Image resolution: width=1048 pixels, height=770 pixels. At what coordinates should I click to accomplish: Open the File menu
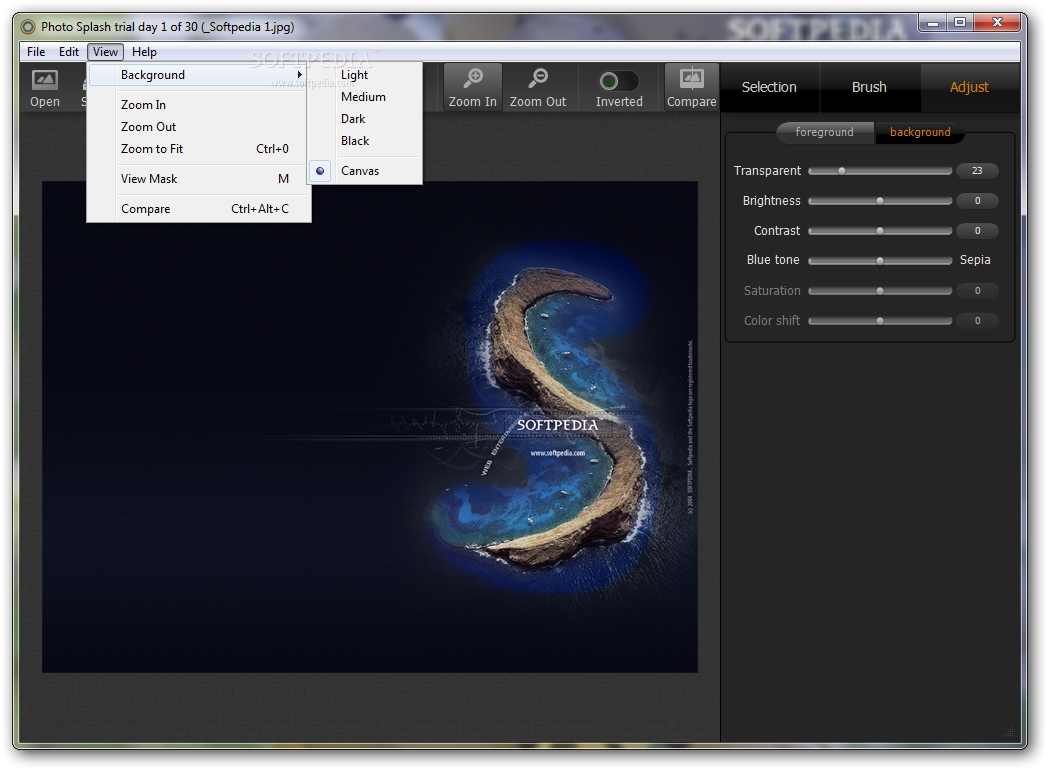click(36, 51)
